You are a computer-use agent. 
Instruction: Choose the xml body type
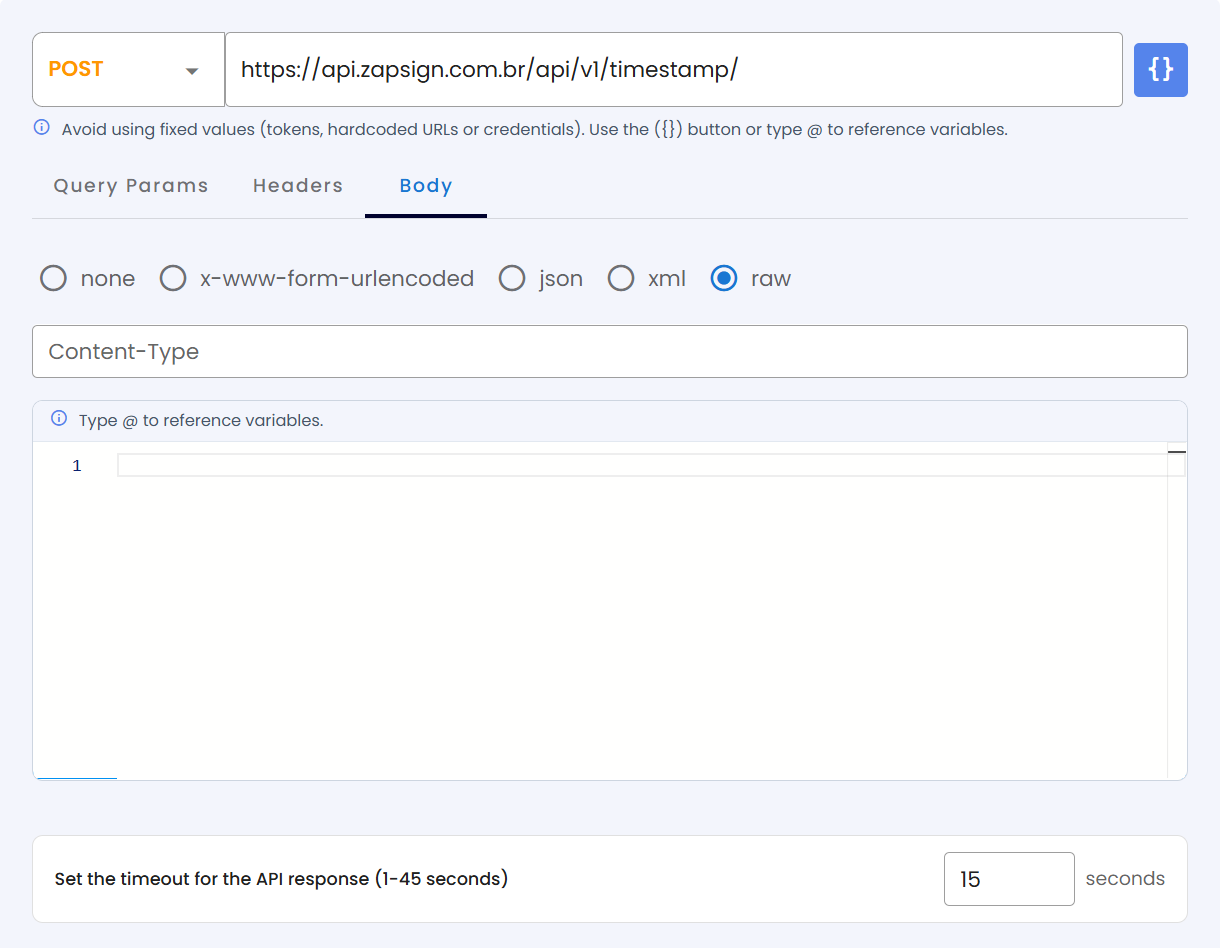[x=621, y=278]
